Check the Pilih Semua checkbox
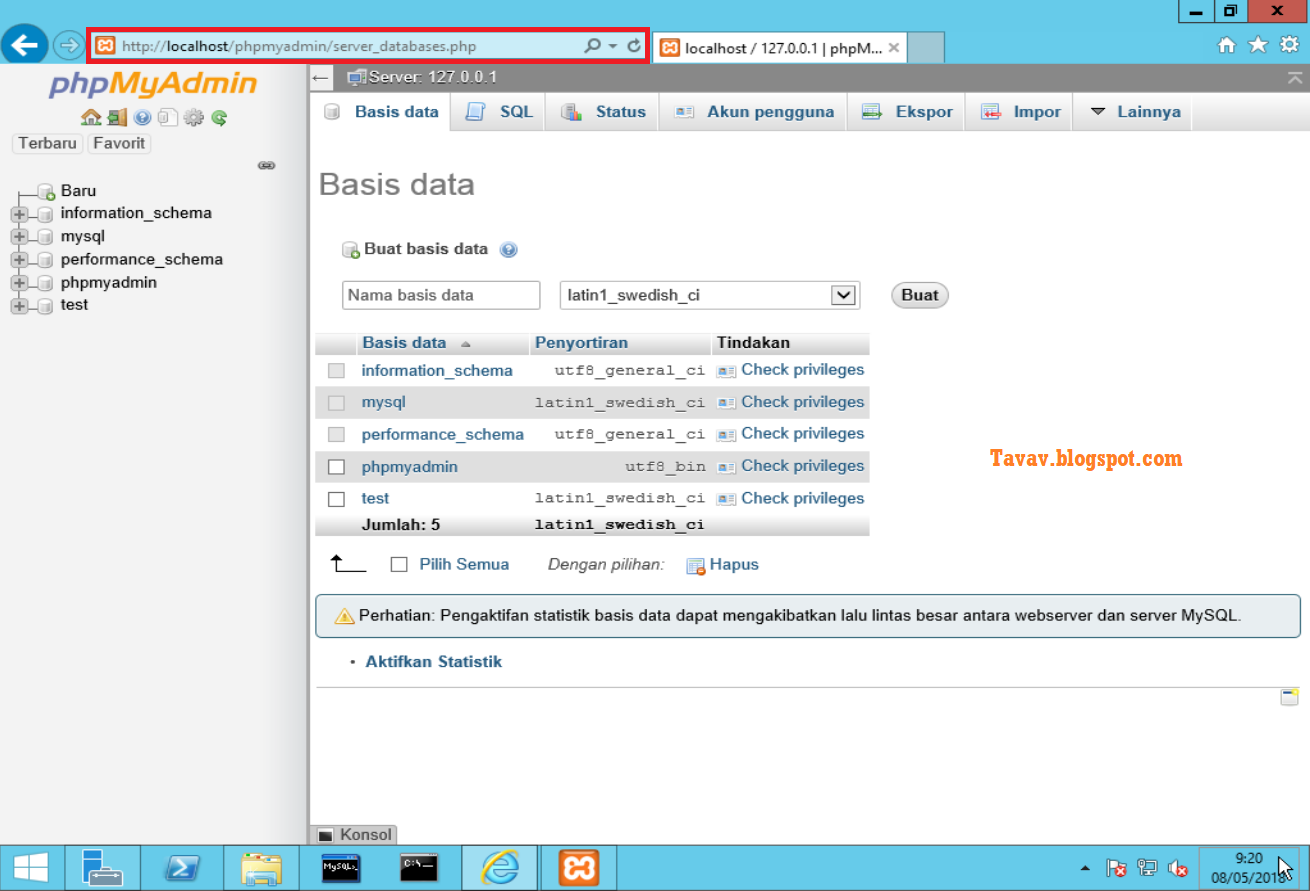Viewport: 1310px width, 891px height. coord(399,565)
